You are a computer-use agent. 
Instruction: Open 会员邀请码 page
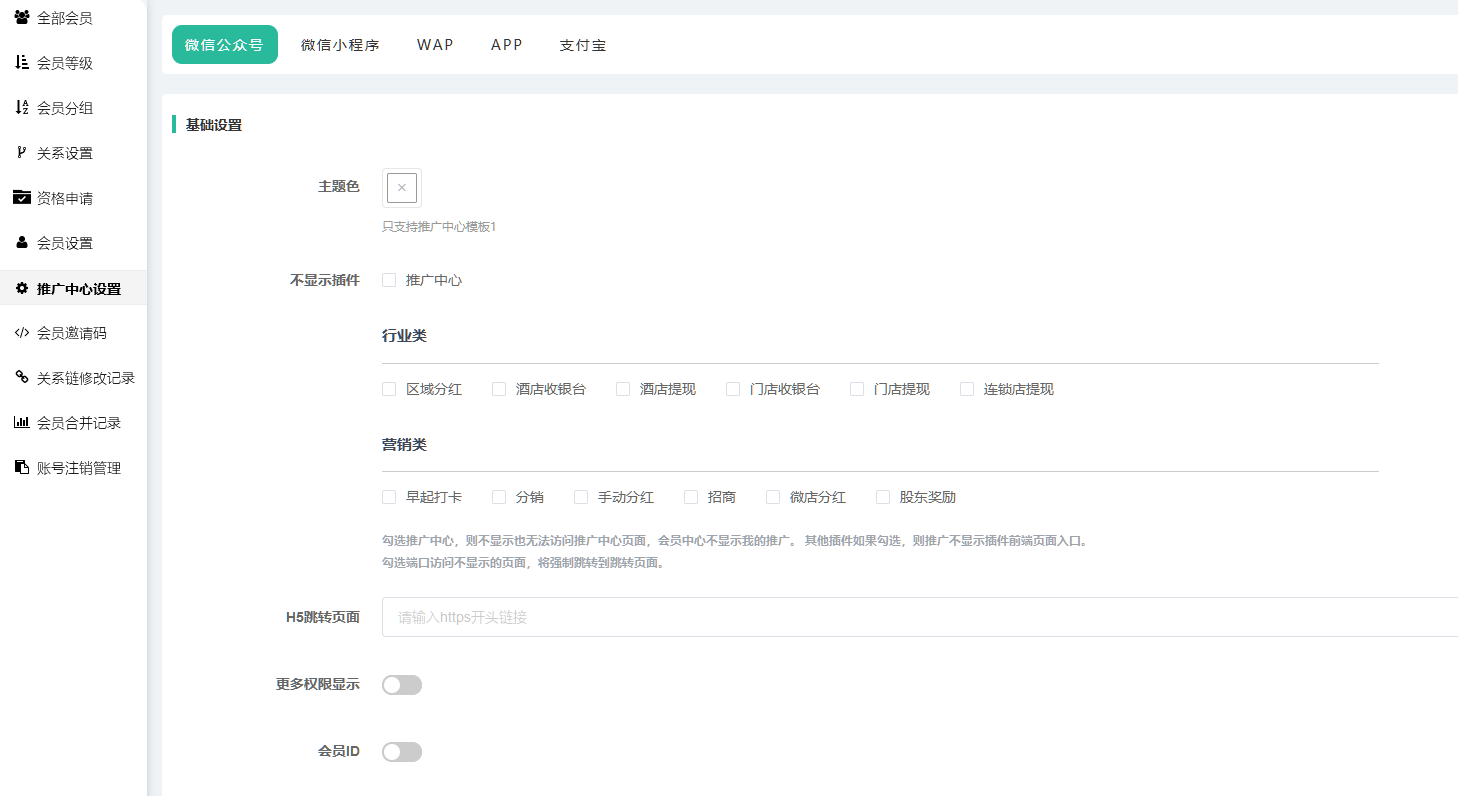click(73, 333)
